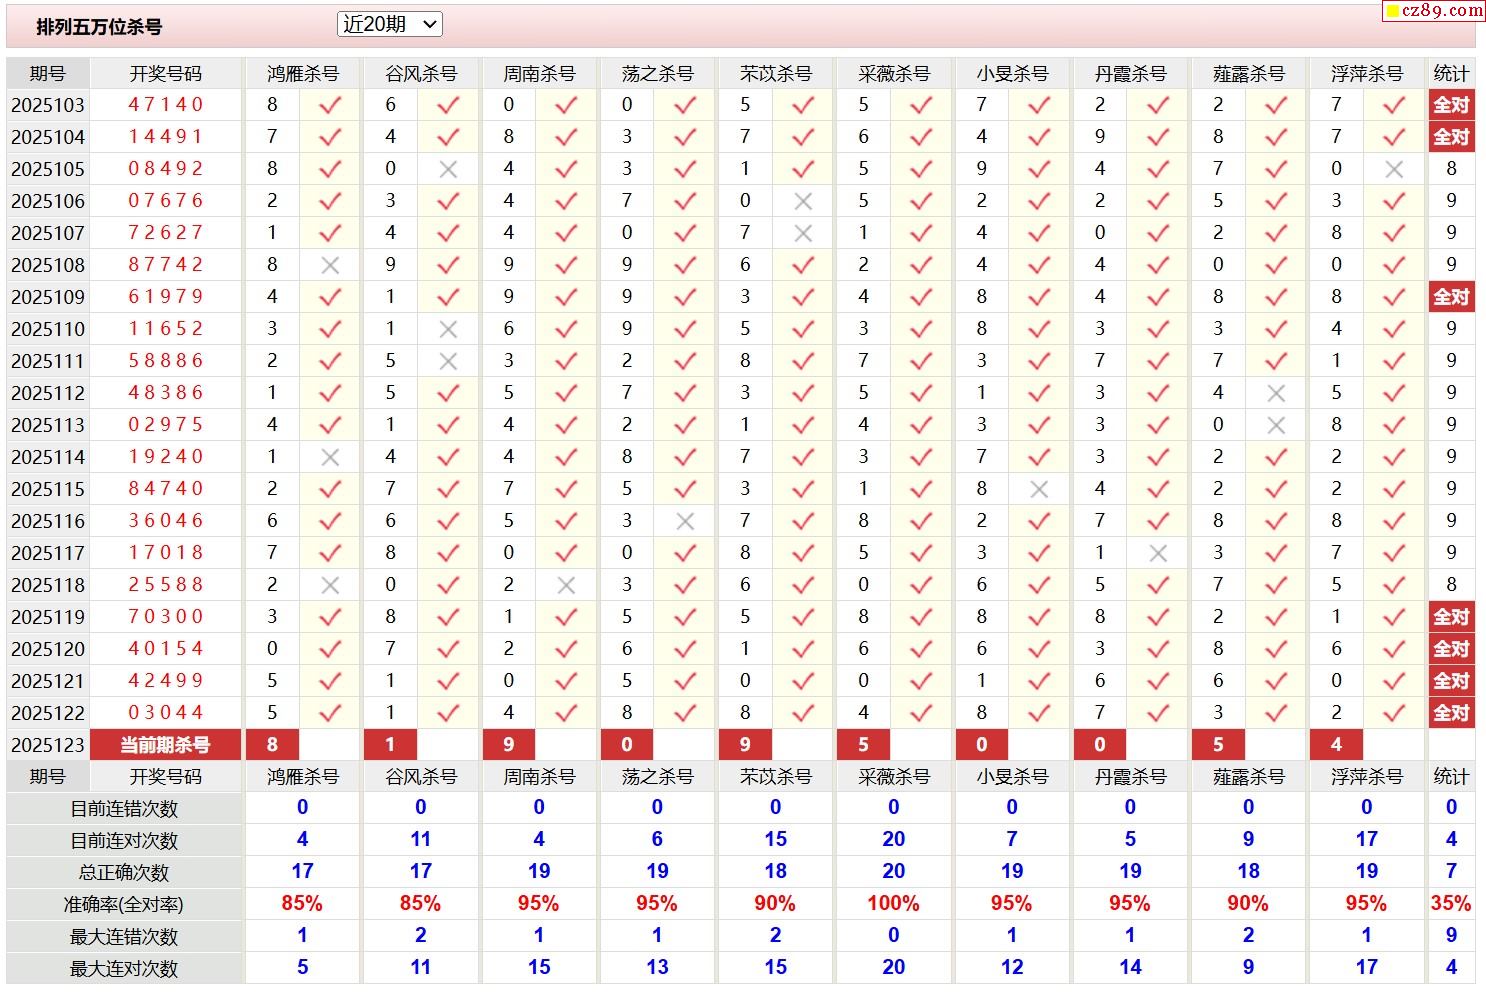Click gray cross for 荡之杀号 in row 2025116
The width and height of the screenshot is (1486, 995).
pyautogui.click(x=685, y=521)
